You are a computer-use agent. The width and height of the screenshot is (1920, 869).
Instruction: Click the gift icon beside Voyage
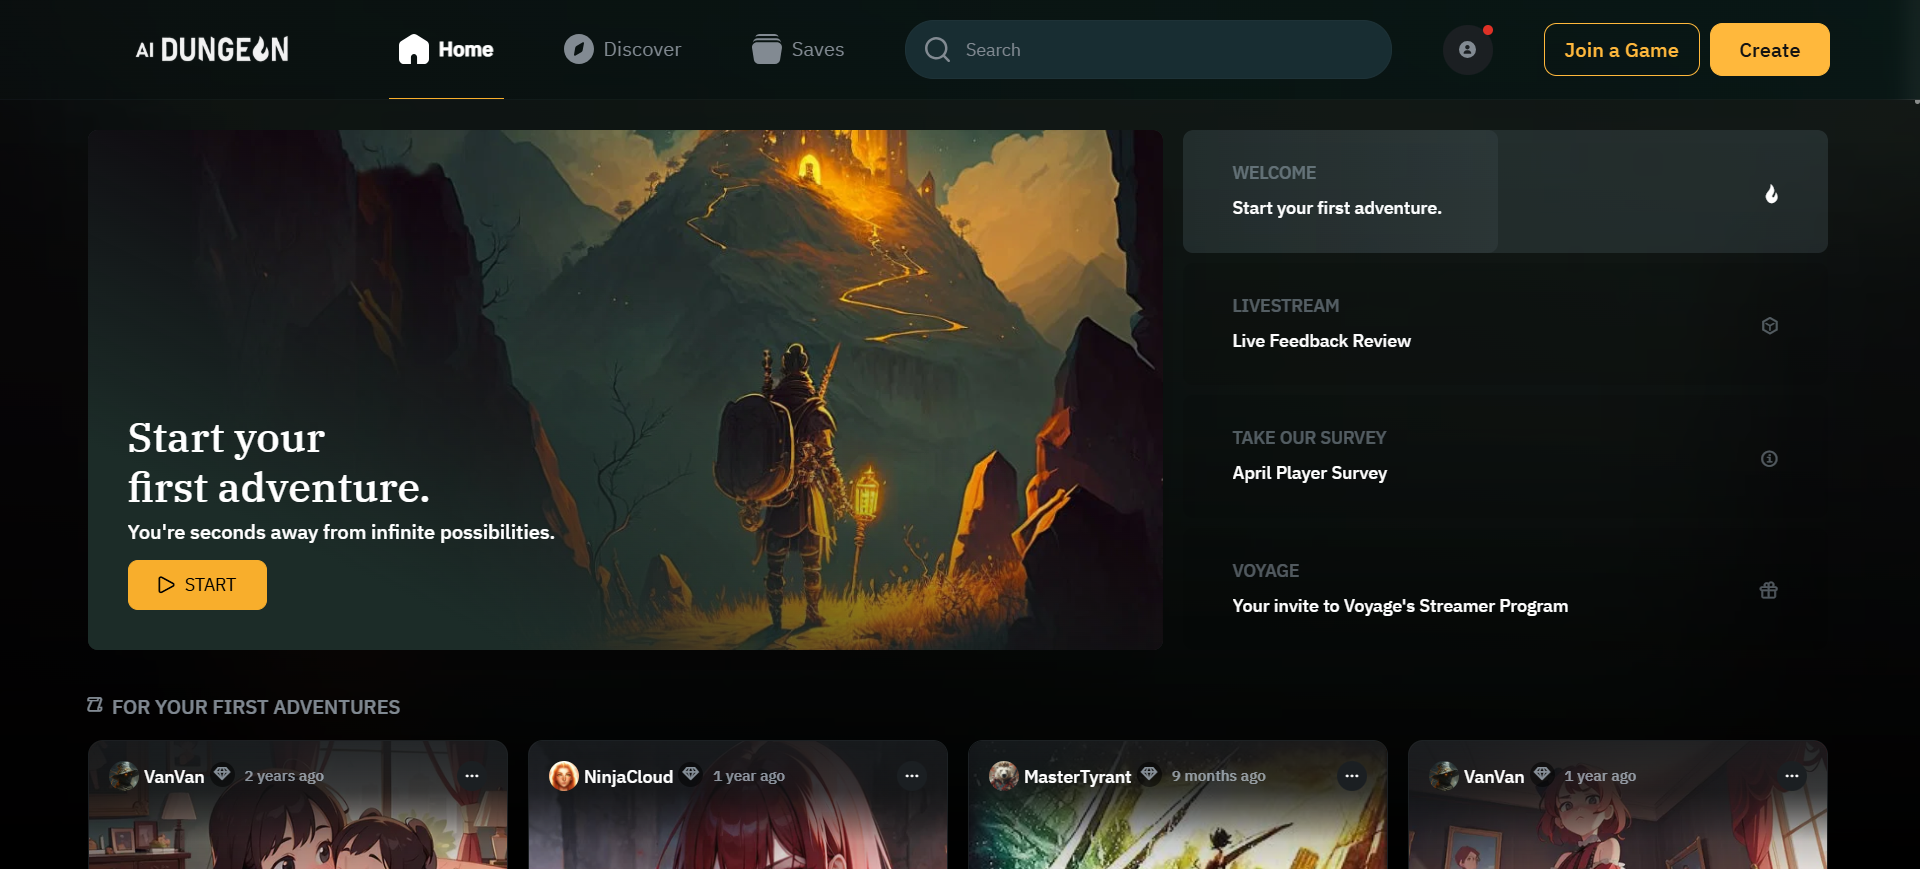pos(1768,591)
